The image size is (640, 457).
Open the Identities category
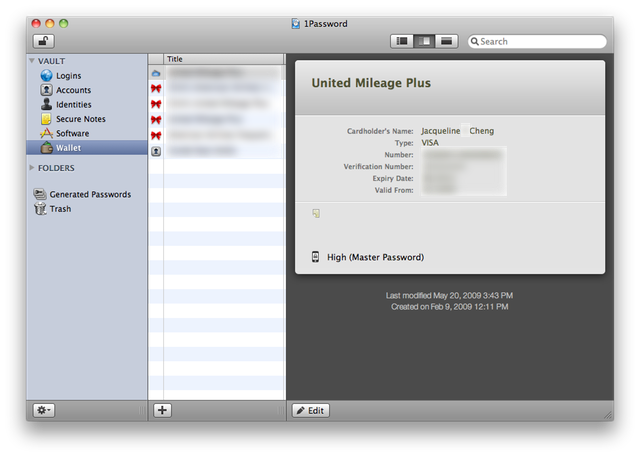click(87, 104)
